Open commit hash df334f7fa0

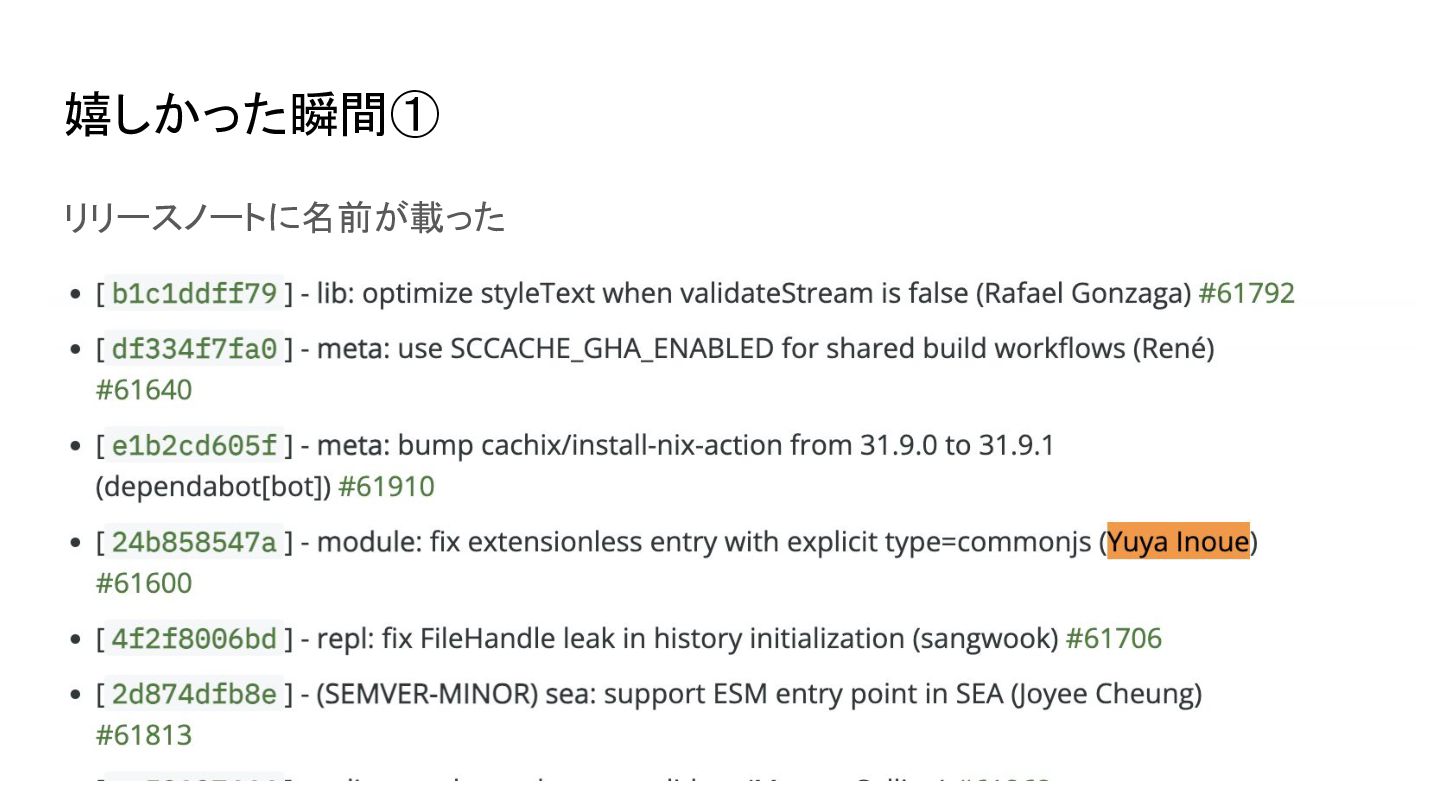194,349
